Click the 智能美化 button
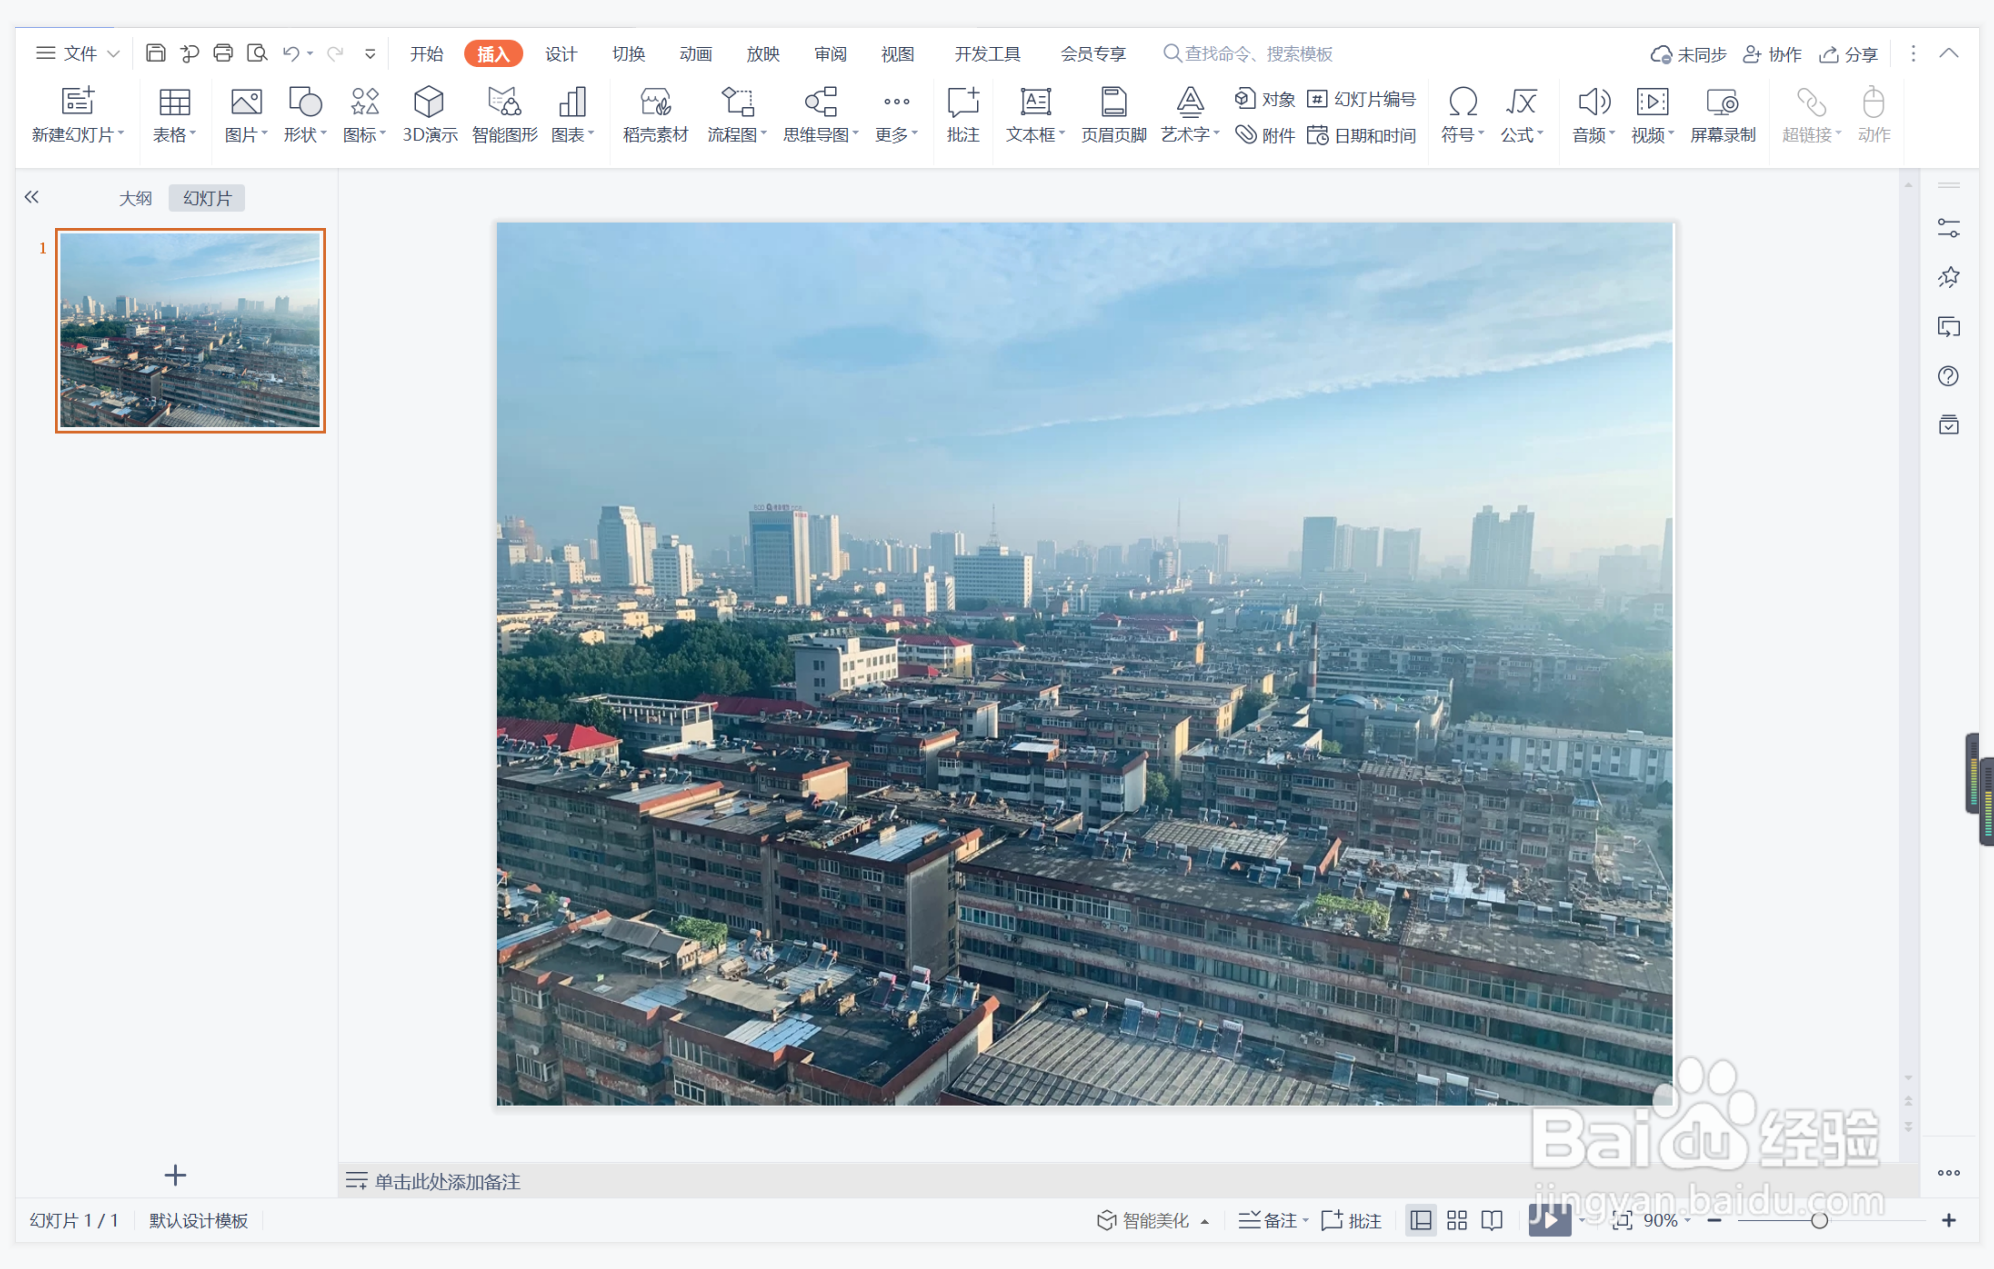Image resolution: width=1994 pixels, height=1269 pixels. tap(1143, 1220)
